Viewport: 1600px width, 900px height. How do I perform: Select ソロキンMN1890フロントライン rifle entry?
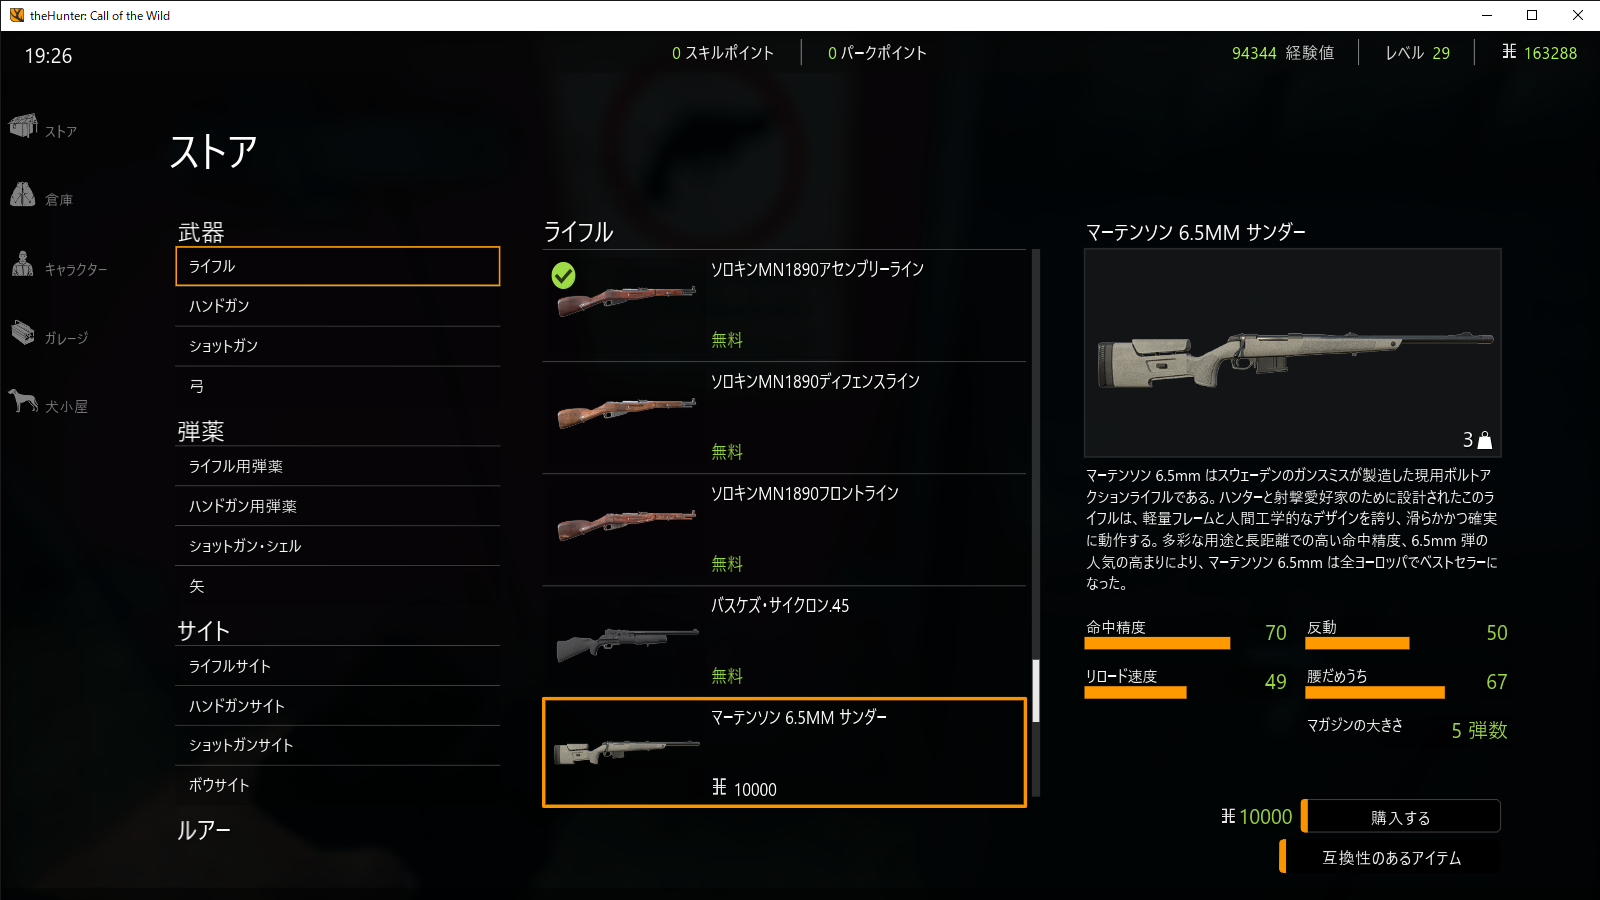click(784, 529)
